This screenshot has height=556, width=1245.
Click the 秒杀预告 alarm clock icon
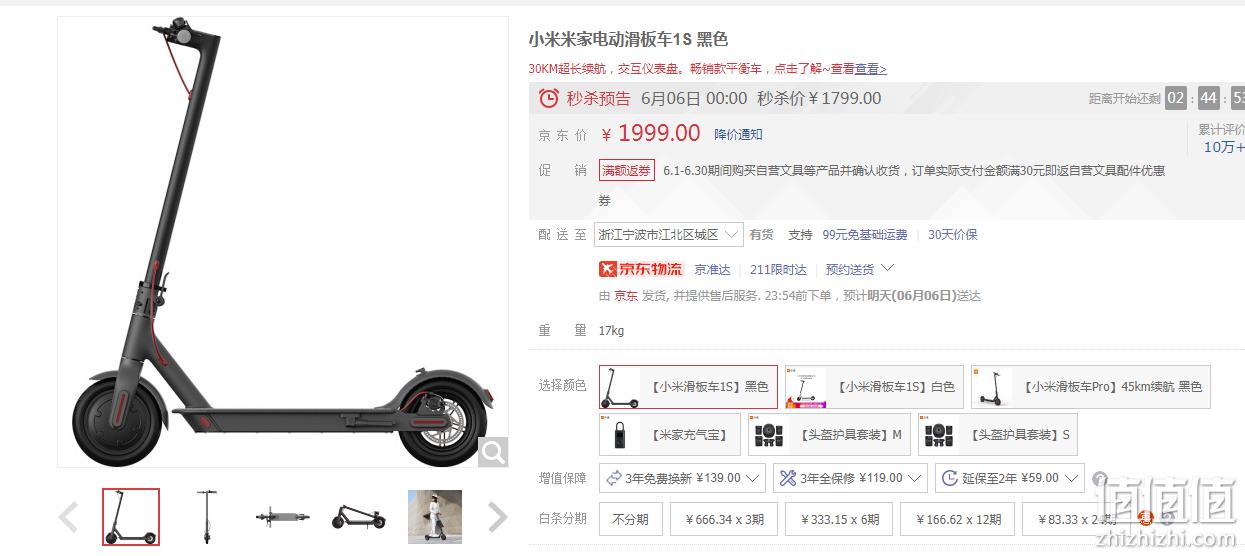549,98
